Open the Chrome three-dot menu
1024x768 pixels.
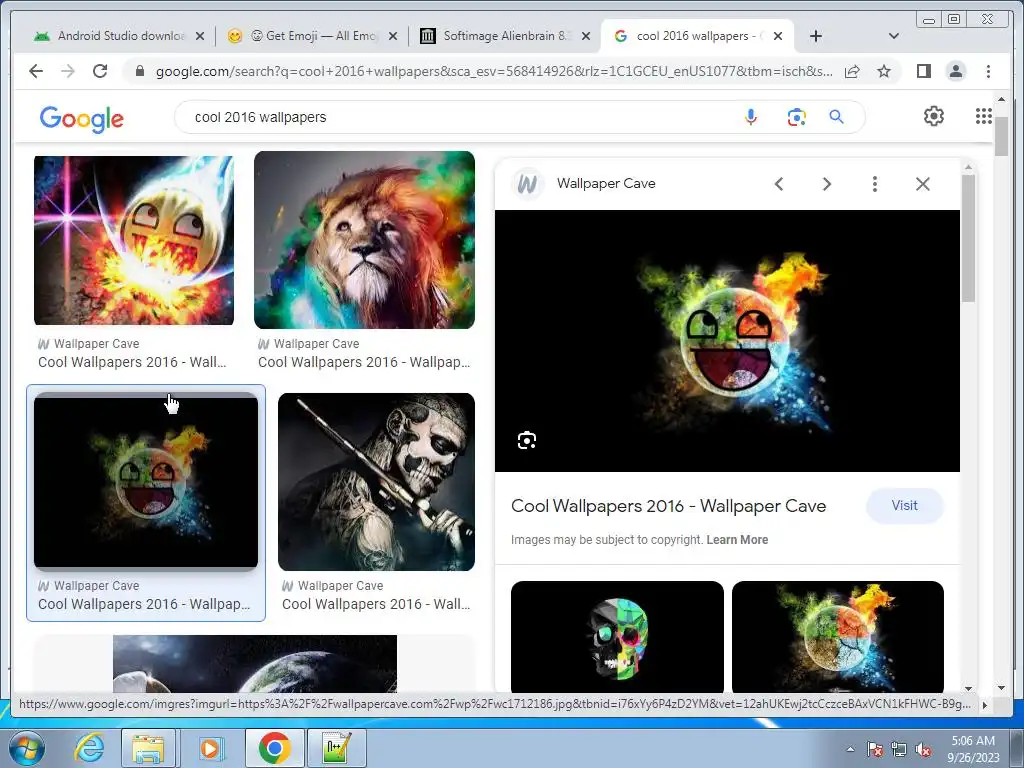click(988, 71)
